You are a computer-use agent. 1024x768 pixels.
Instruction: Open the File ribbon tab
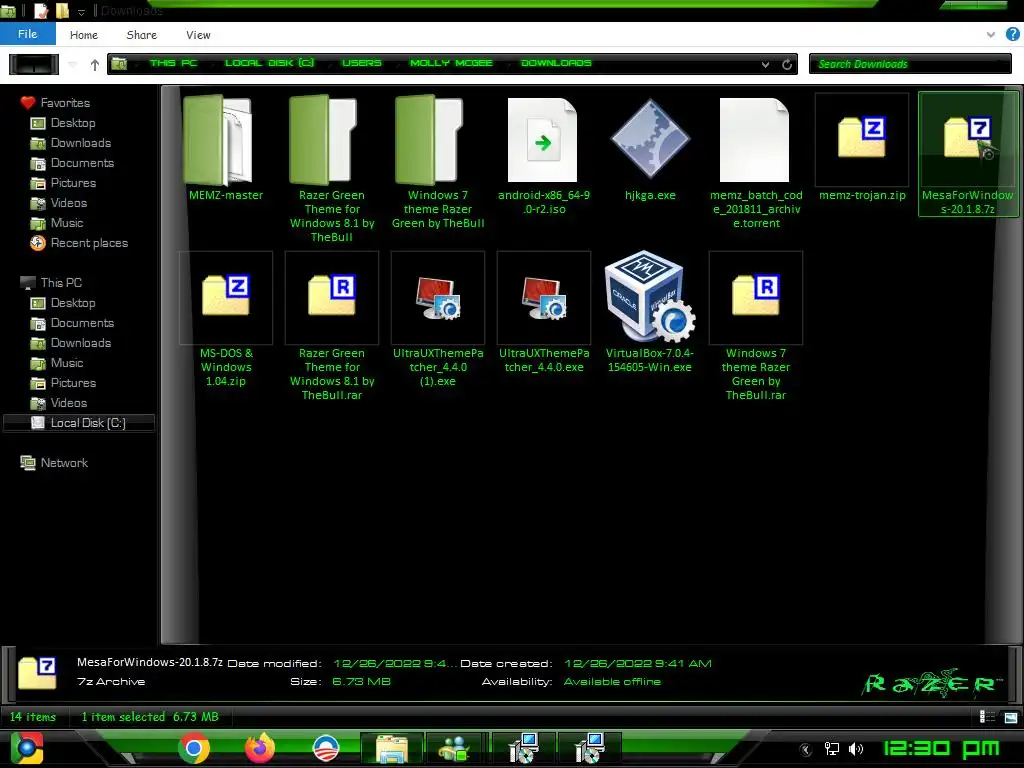pyautogui.click(x=27, y=34)
